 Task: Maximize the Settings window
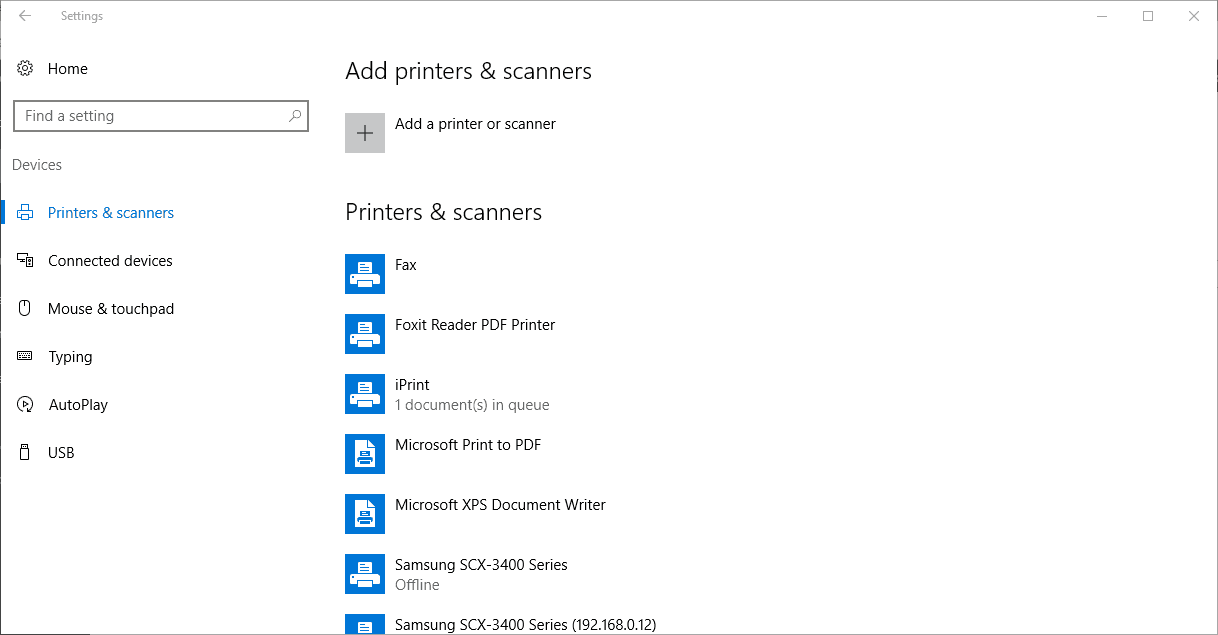tap(1148, 16)
